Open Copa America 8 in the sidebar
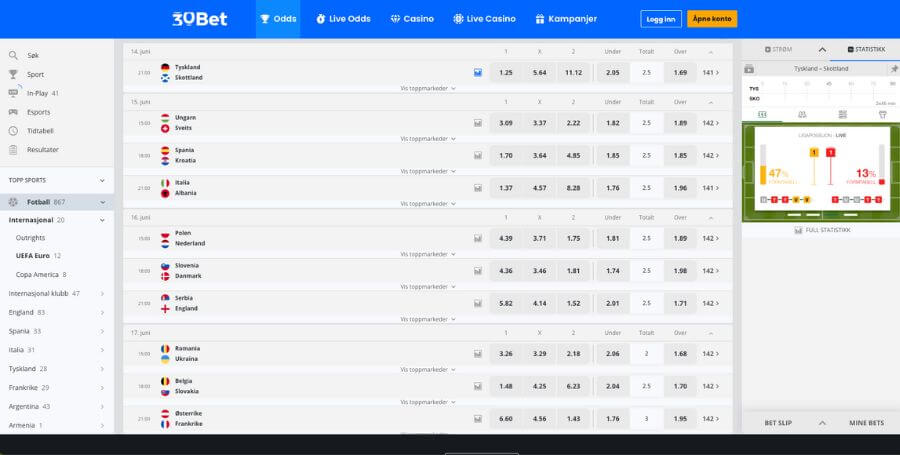Image resolution: width=900 pixels, height=455 pixels. 41,274
